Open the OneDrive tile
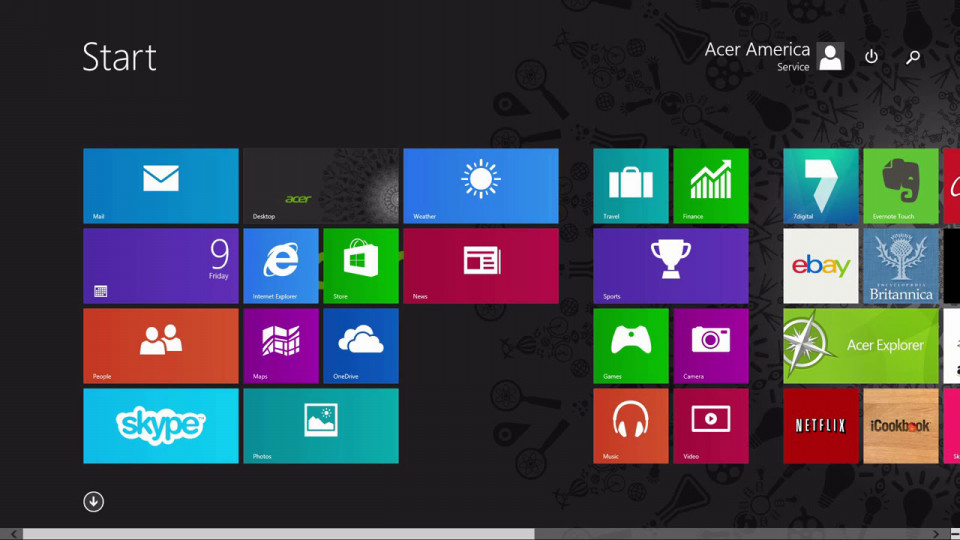The image size is (960, 540). [x=361, y=346]
